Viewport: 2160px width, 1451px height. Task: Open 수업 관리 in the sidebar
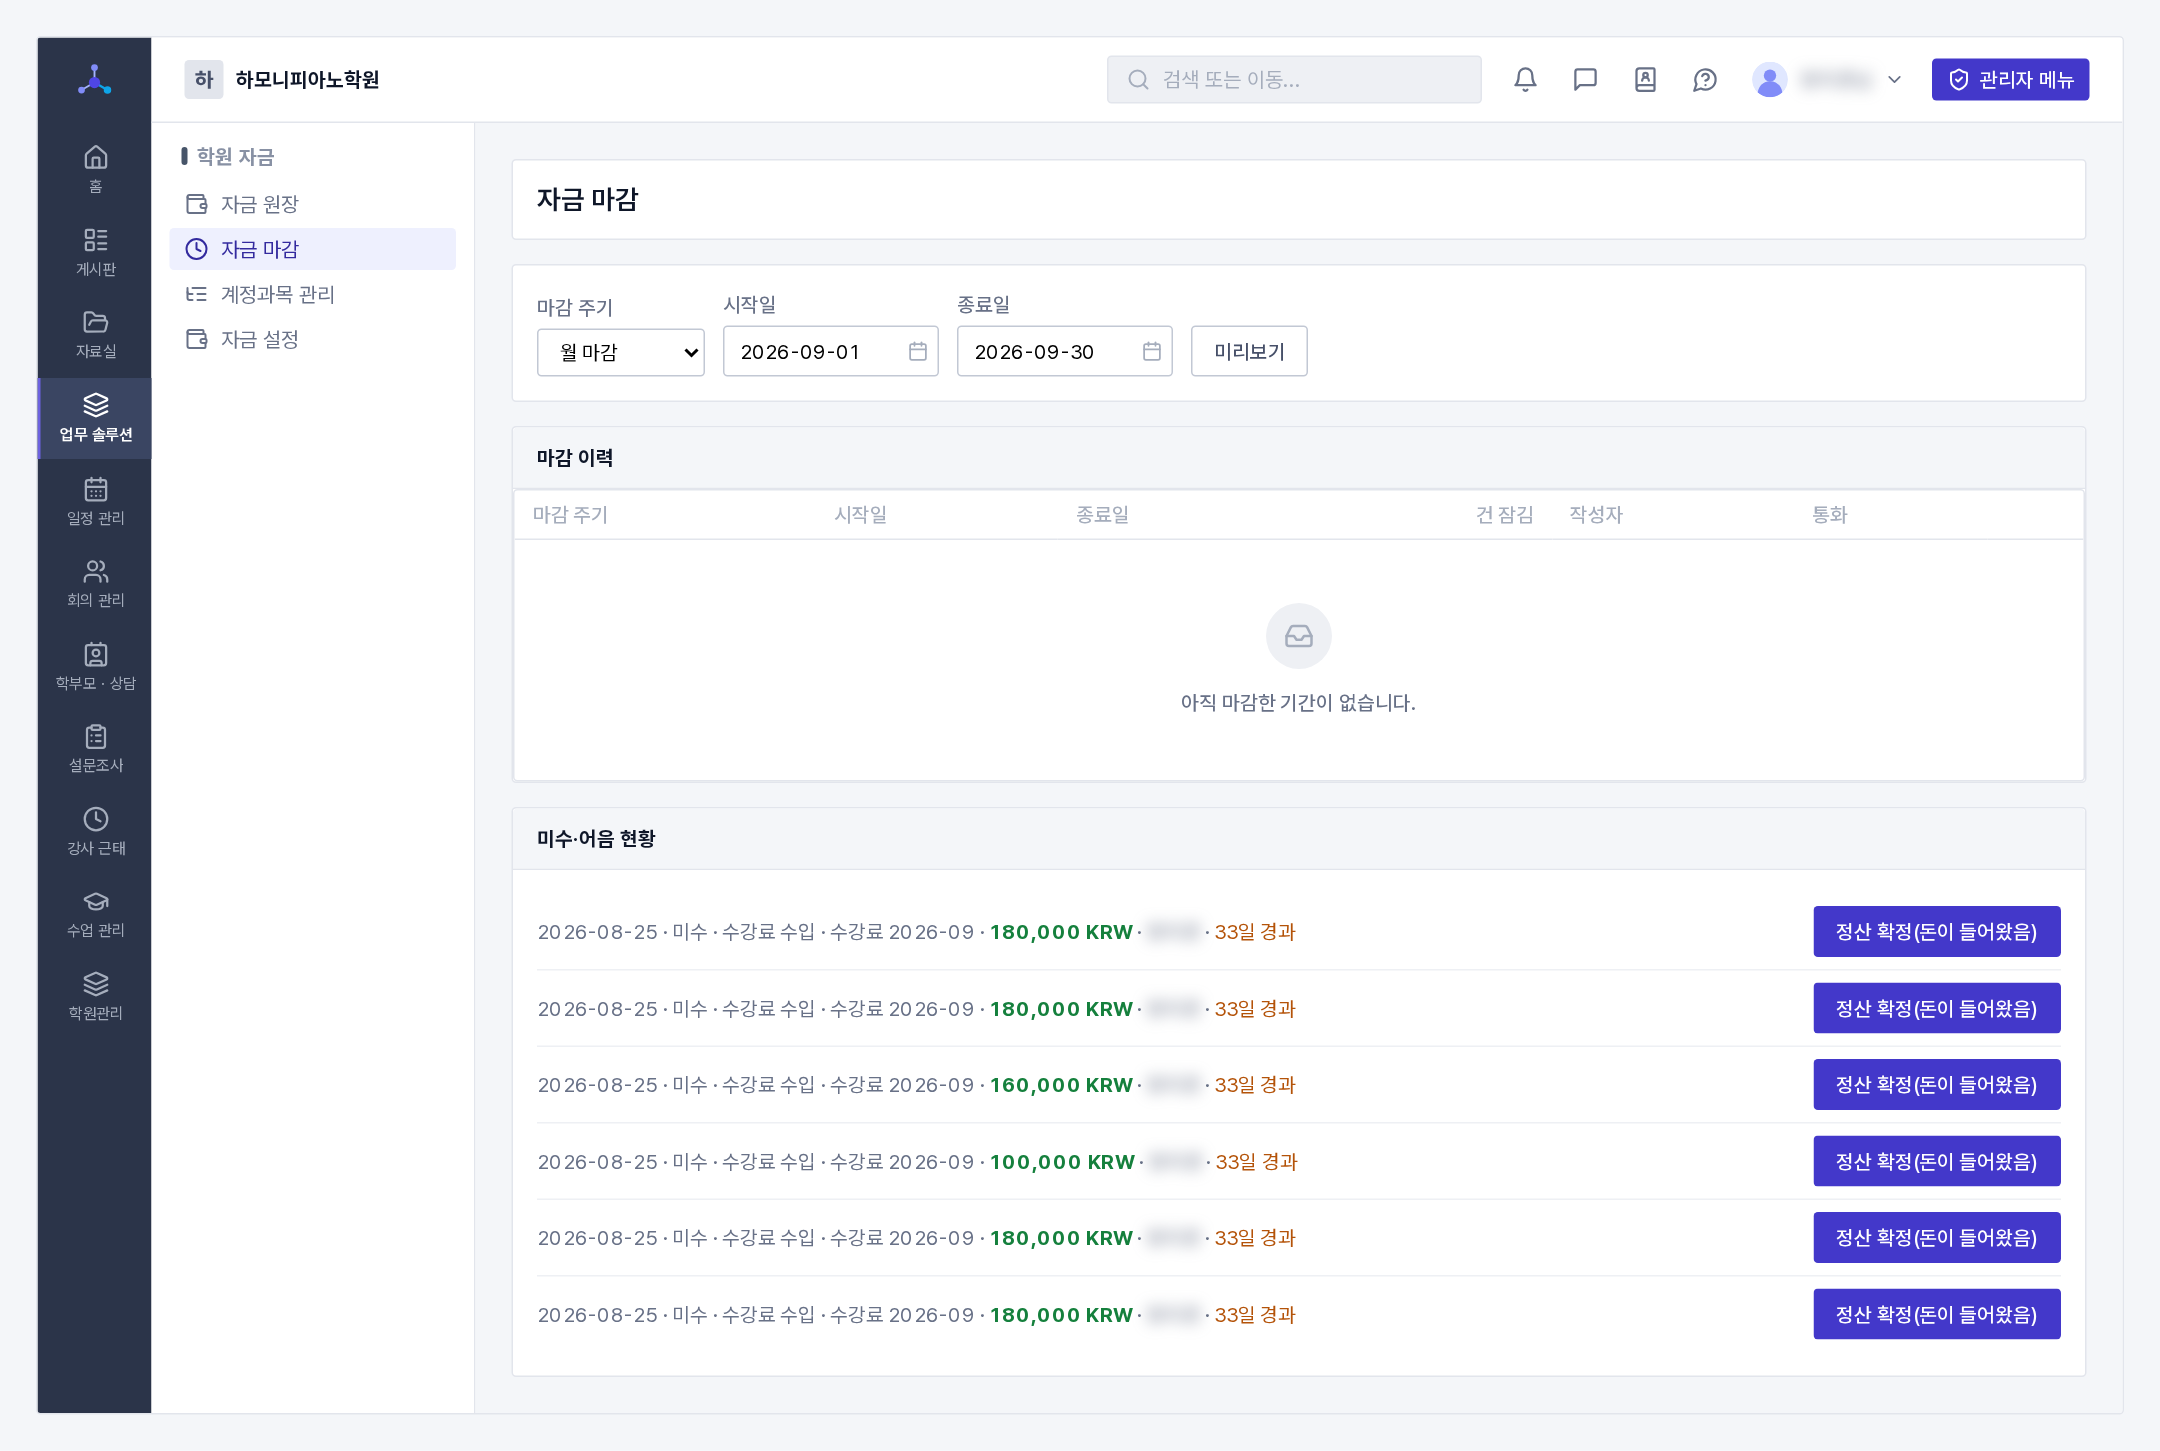[x=95, y=913]
